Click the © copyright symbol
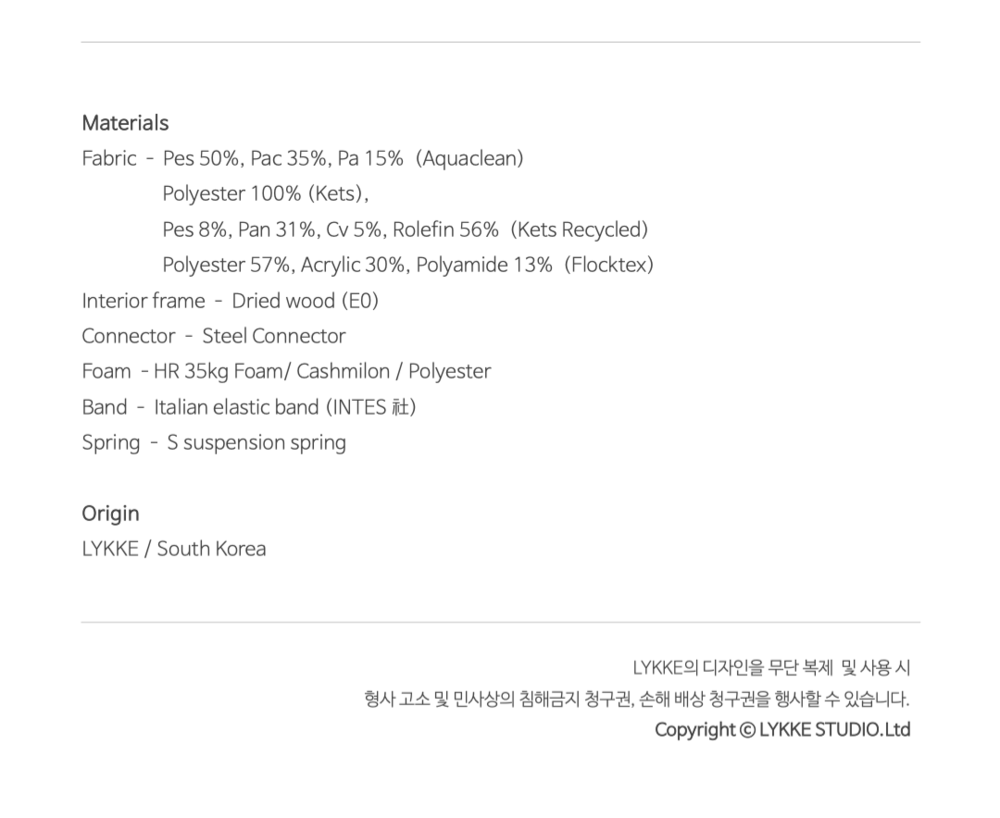 tap(747, 730)
